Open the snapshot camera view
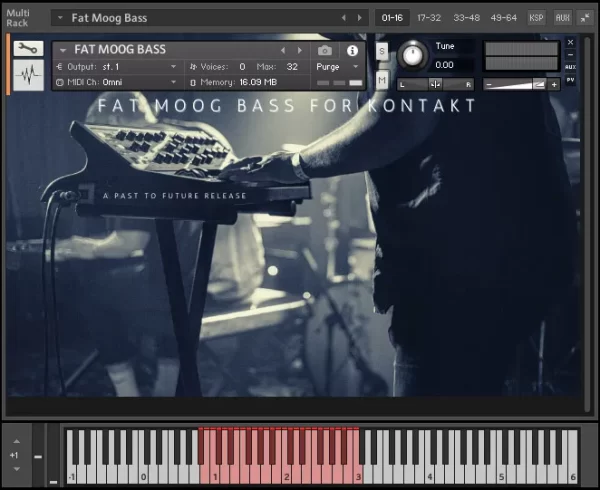The image size is (600, 490). [x=325, y=50]
